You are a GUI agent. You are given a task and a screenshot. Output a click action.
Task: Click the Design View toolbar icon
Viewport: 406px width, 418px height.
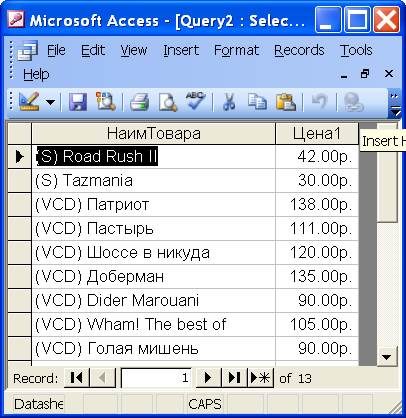tap(29, 101)
